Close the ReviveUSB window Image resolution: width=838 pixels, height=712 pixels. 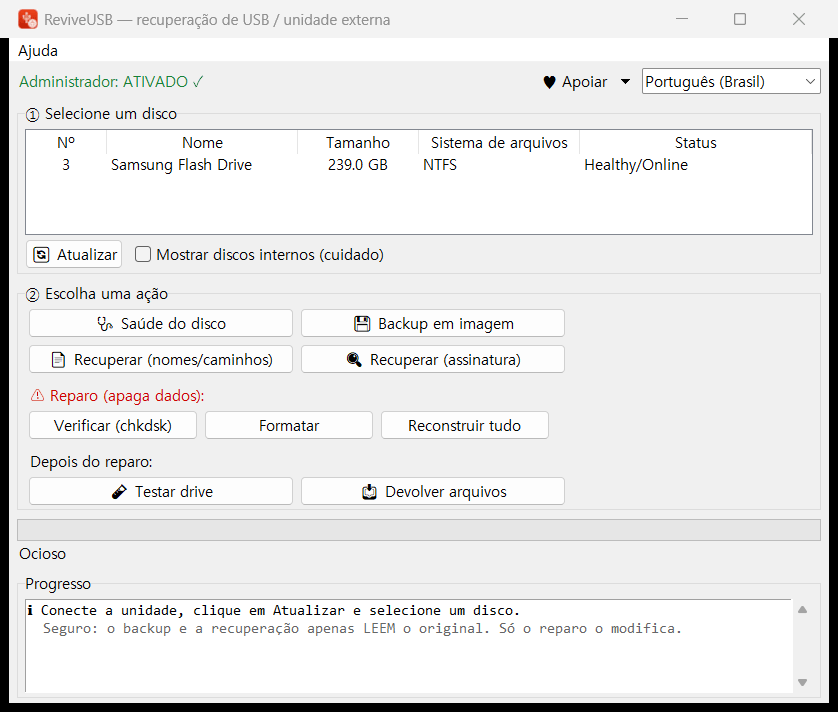pyautogui.click(x=799, y=19)
